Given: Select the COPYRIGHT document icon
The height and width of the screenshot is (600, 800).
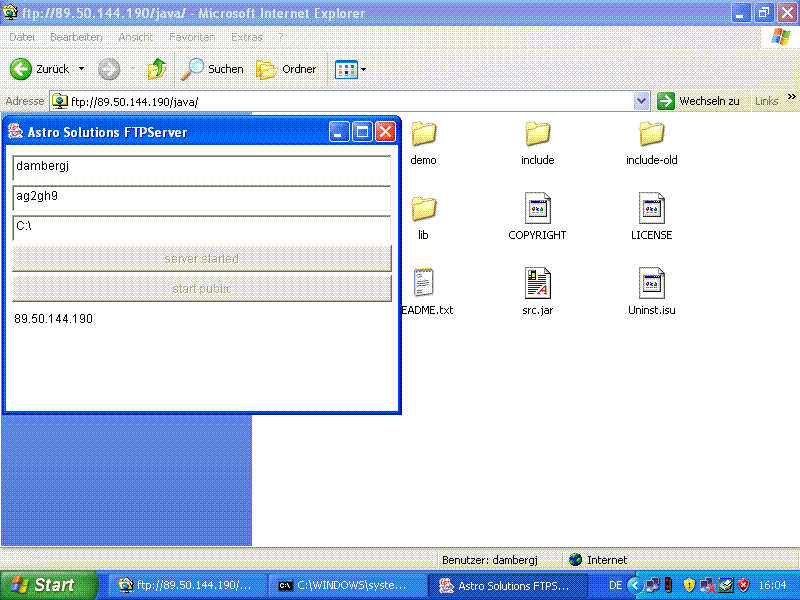Looking at the screenshot, I should pyautogui.click(x=537, y=207).
